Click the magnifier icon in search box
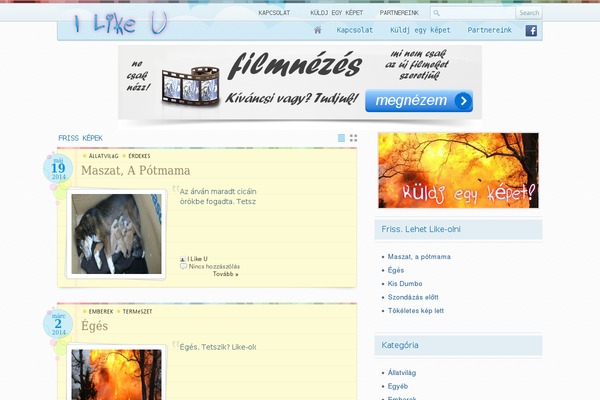Viewport: 600px width, 400px height. pos(436,13)
